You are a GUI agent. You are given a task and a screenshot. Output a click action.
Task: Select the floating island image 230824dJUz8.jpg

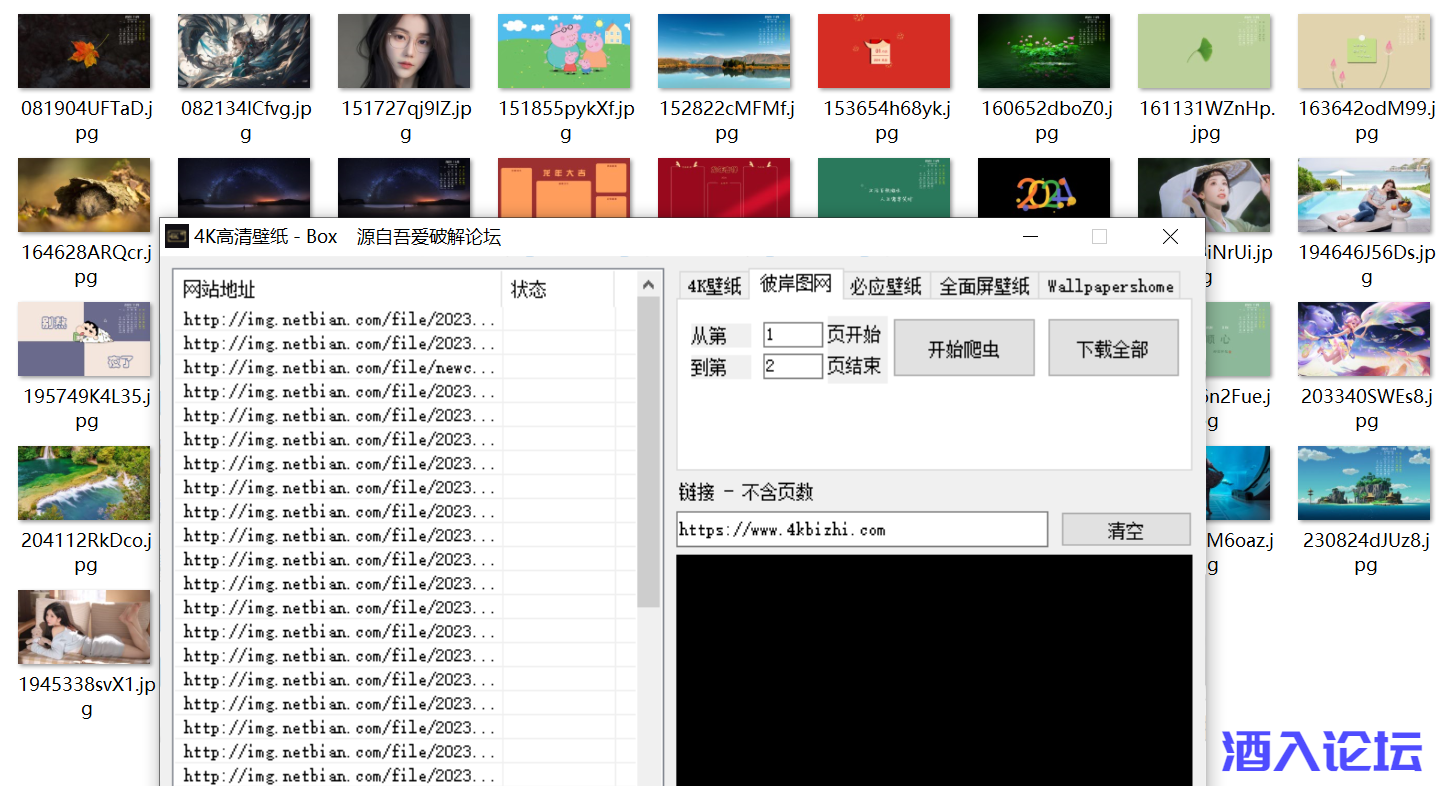(x=1364, y=483)
